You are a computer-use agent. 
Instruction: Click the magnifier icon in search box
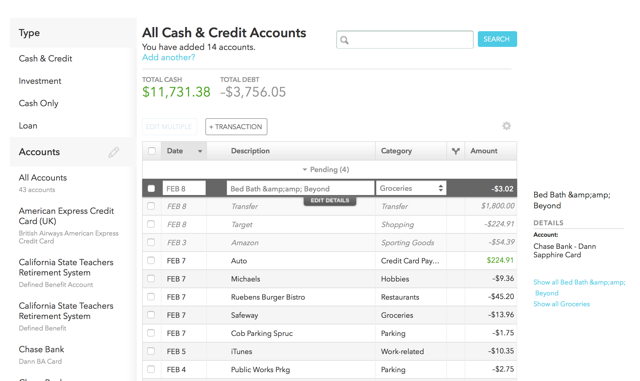pyautogui.click(x=344, y=40)
